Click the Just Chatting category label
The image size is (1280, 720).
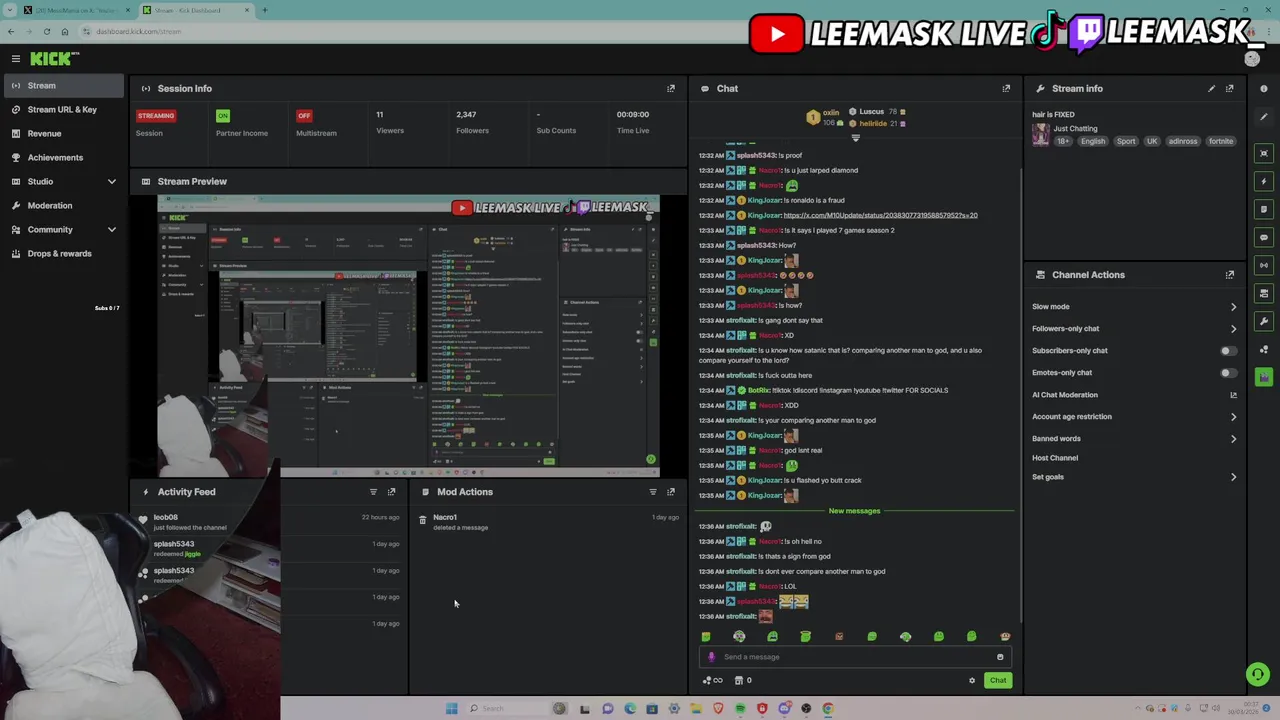coord(1075,128)
